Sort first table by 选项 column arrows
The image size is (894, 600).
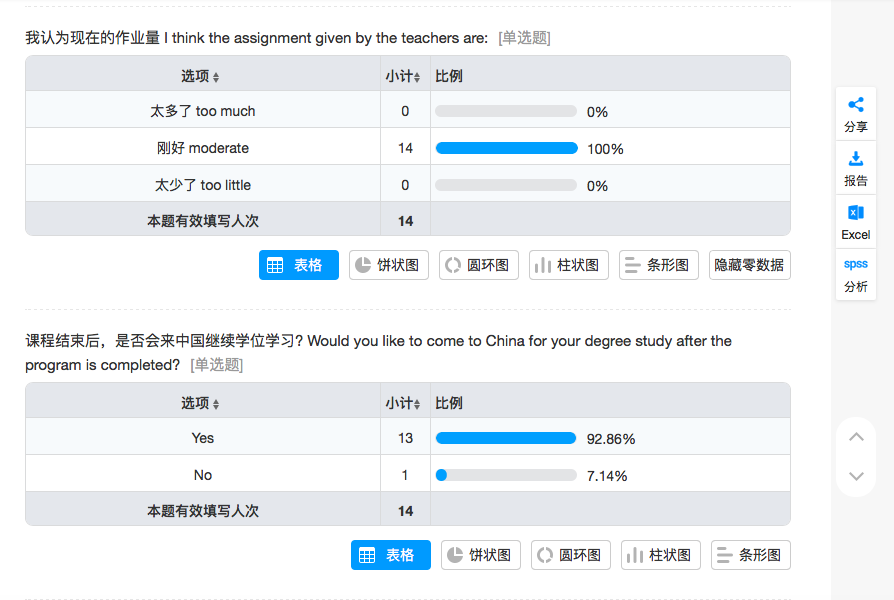coord(216,77)
